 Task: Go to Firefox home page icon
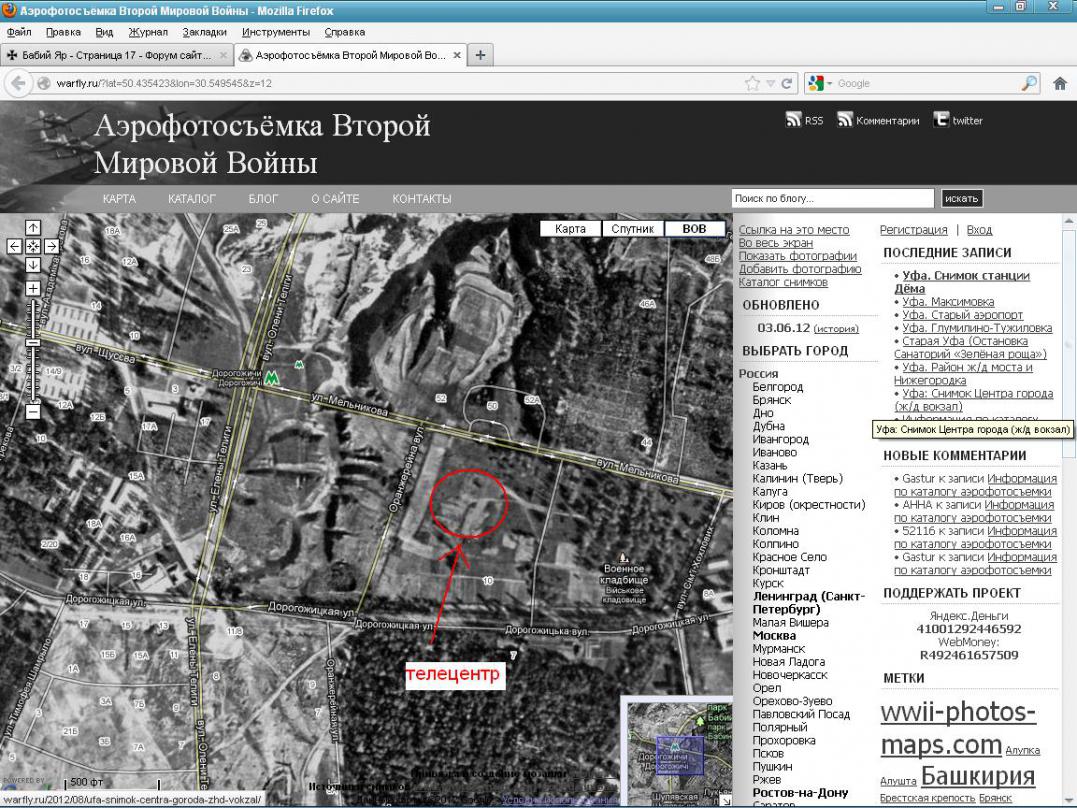click(1060, 84)
